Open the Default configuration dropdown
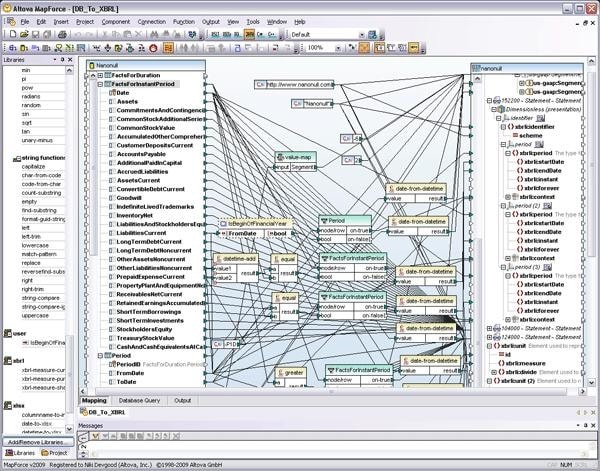Image resolution: width=600 pixels, height=471 pixels. 362,35
